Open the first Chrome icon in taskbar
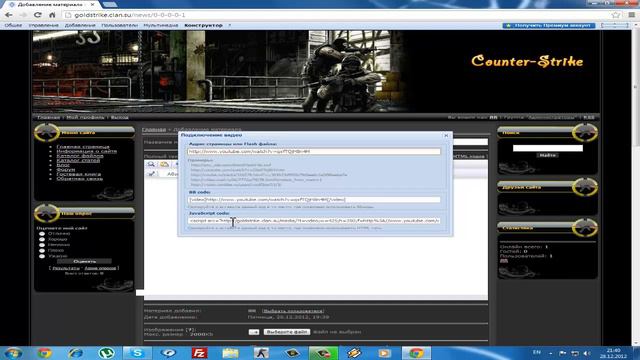This screenshot has height=360, width=640. coord(44,353)
